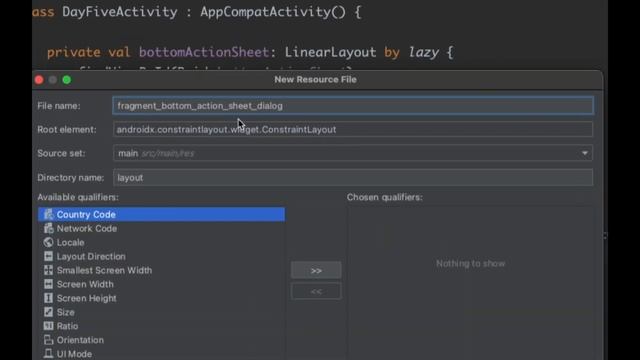Close the New Resource File dialog
Viewport: 640px width, 360px height.
coord(39,80)
